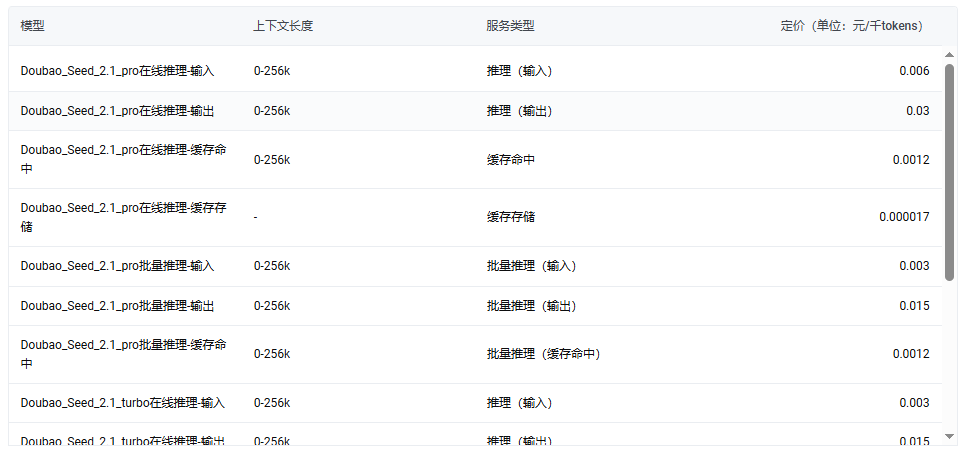Click the scrollbar down arrow

click(950, 437)
